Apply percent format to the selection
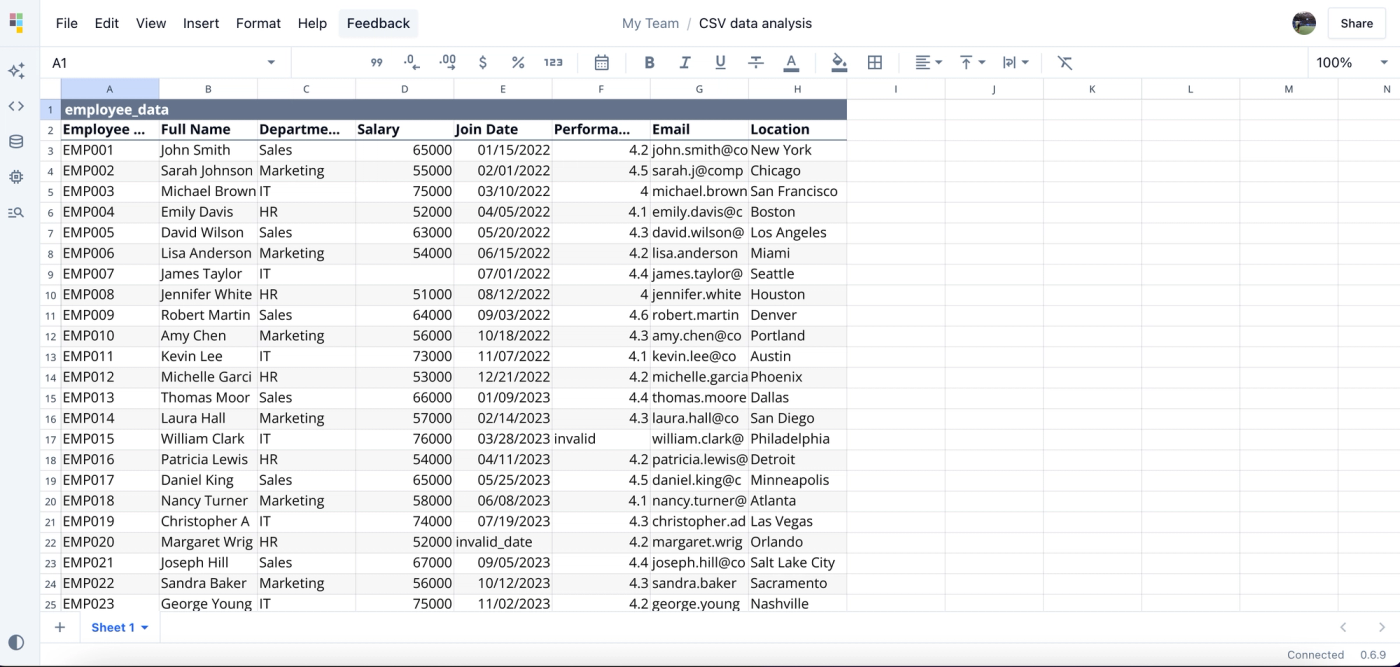The width and height of the screenshot is (1400, 667). [518, 62]
